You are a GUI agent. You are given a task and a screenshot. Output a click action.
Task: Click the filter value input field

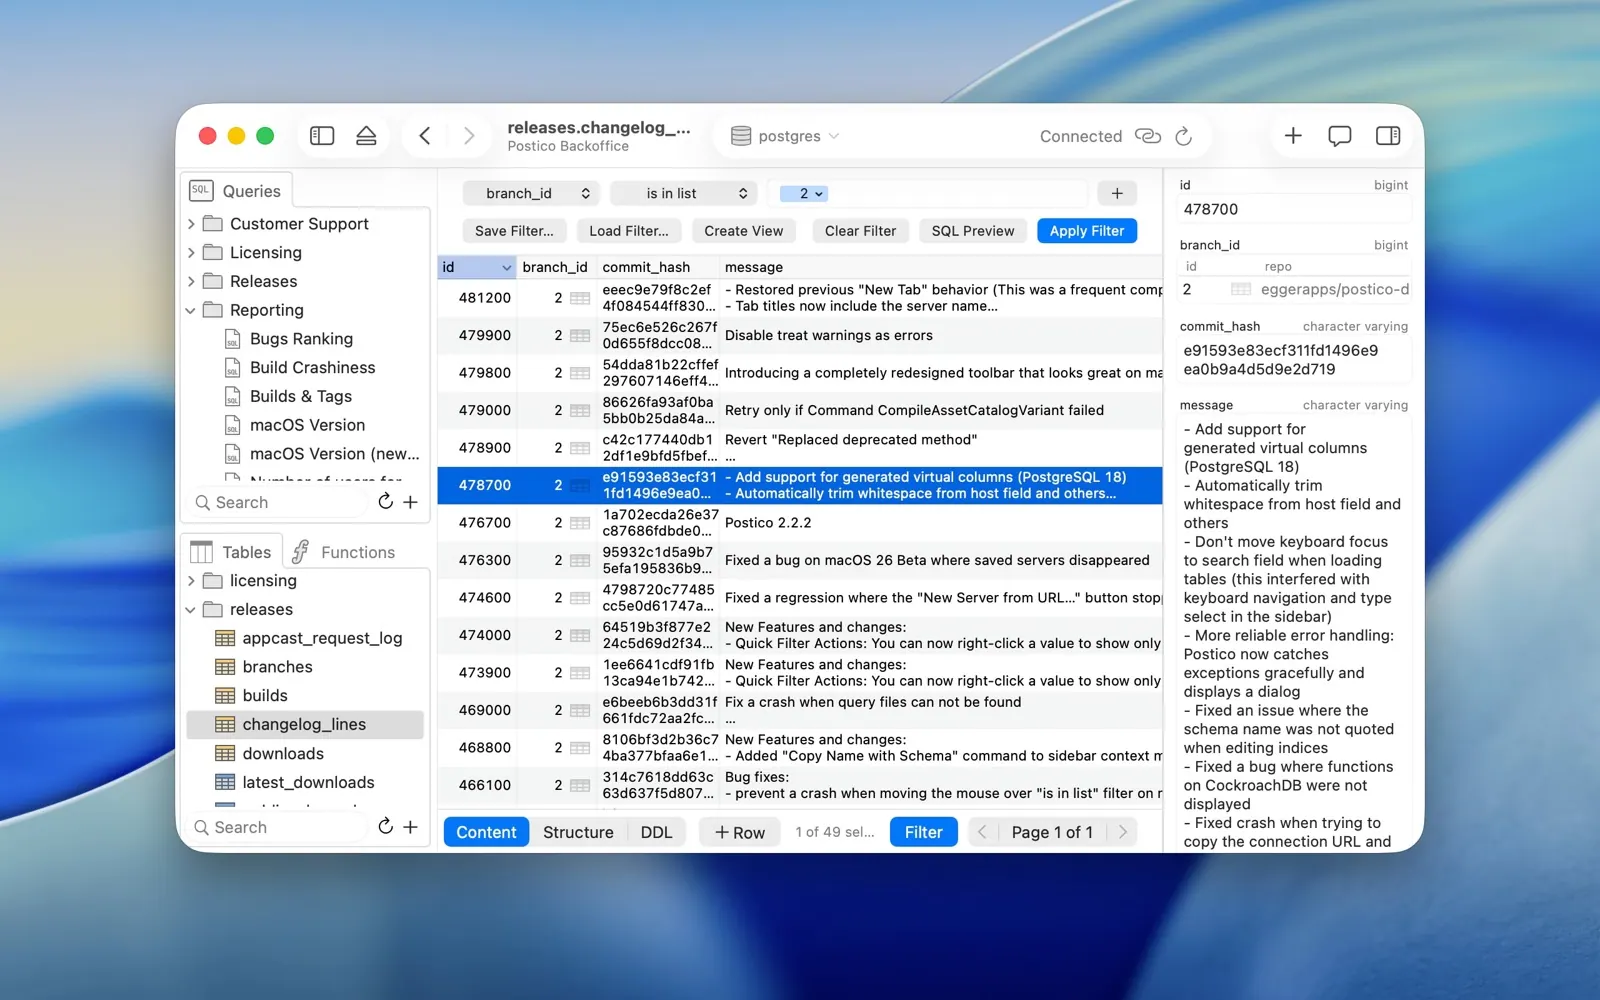tap(929, 194)
